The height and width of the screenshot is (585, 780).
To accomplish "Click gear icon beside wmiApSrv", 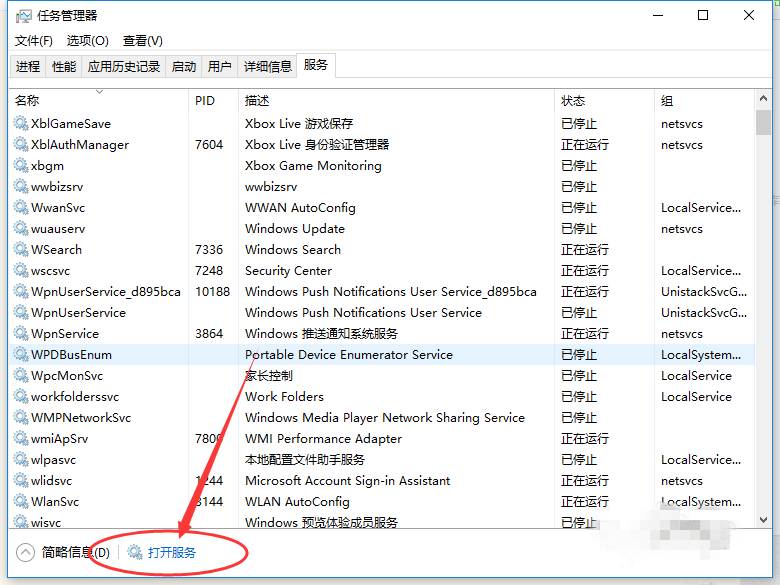I will point(21,438).
